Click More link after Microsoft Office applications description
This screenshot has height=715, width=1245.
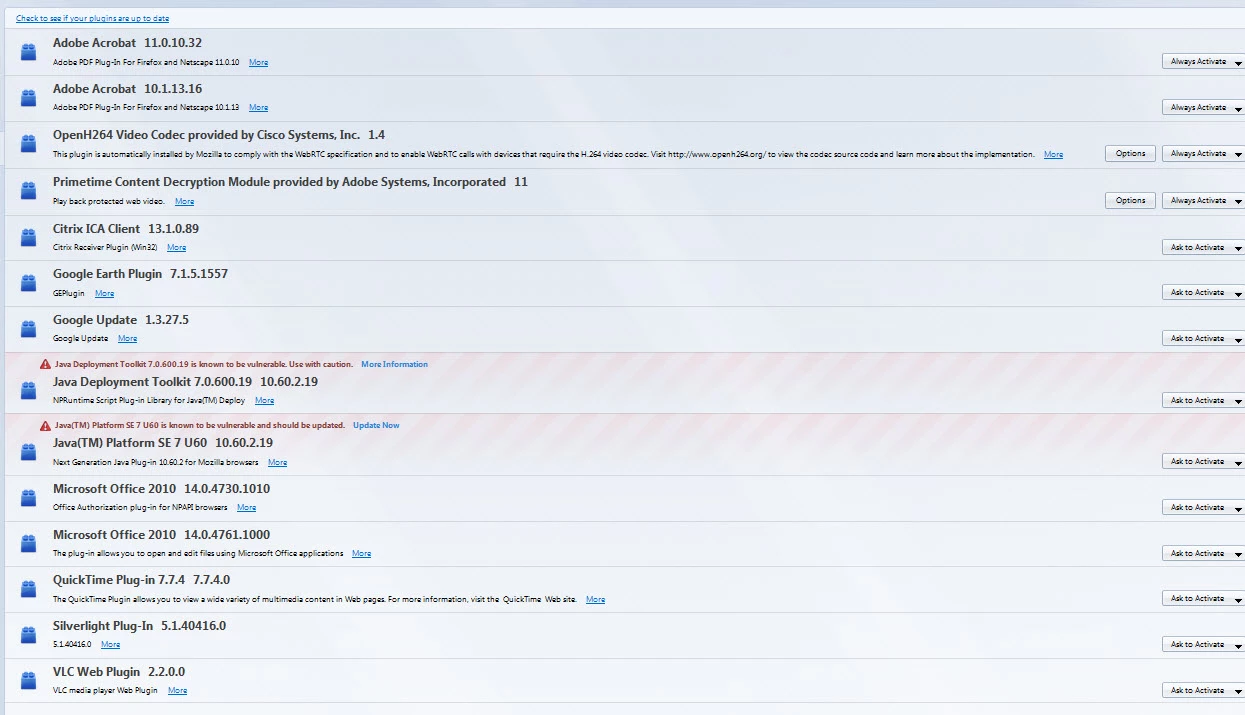click(x=361, y=553)
